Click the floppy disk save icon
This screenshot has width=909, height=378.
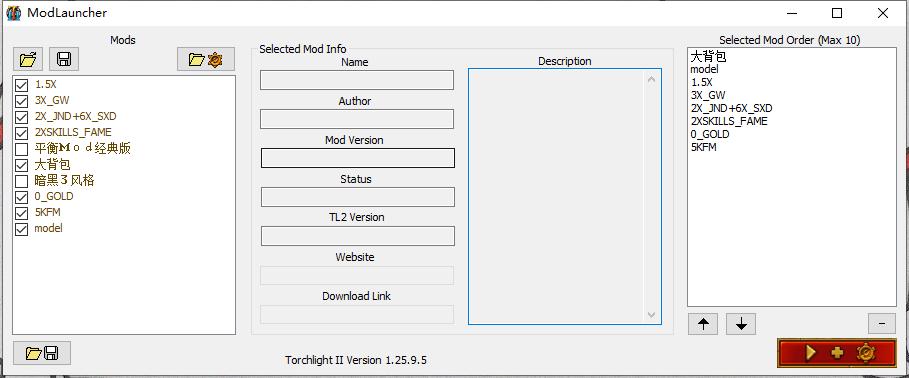(64, 59)
